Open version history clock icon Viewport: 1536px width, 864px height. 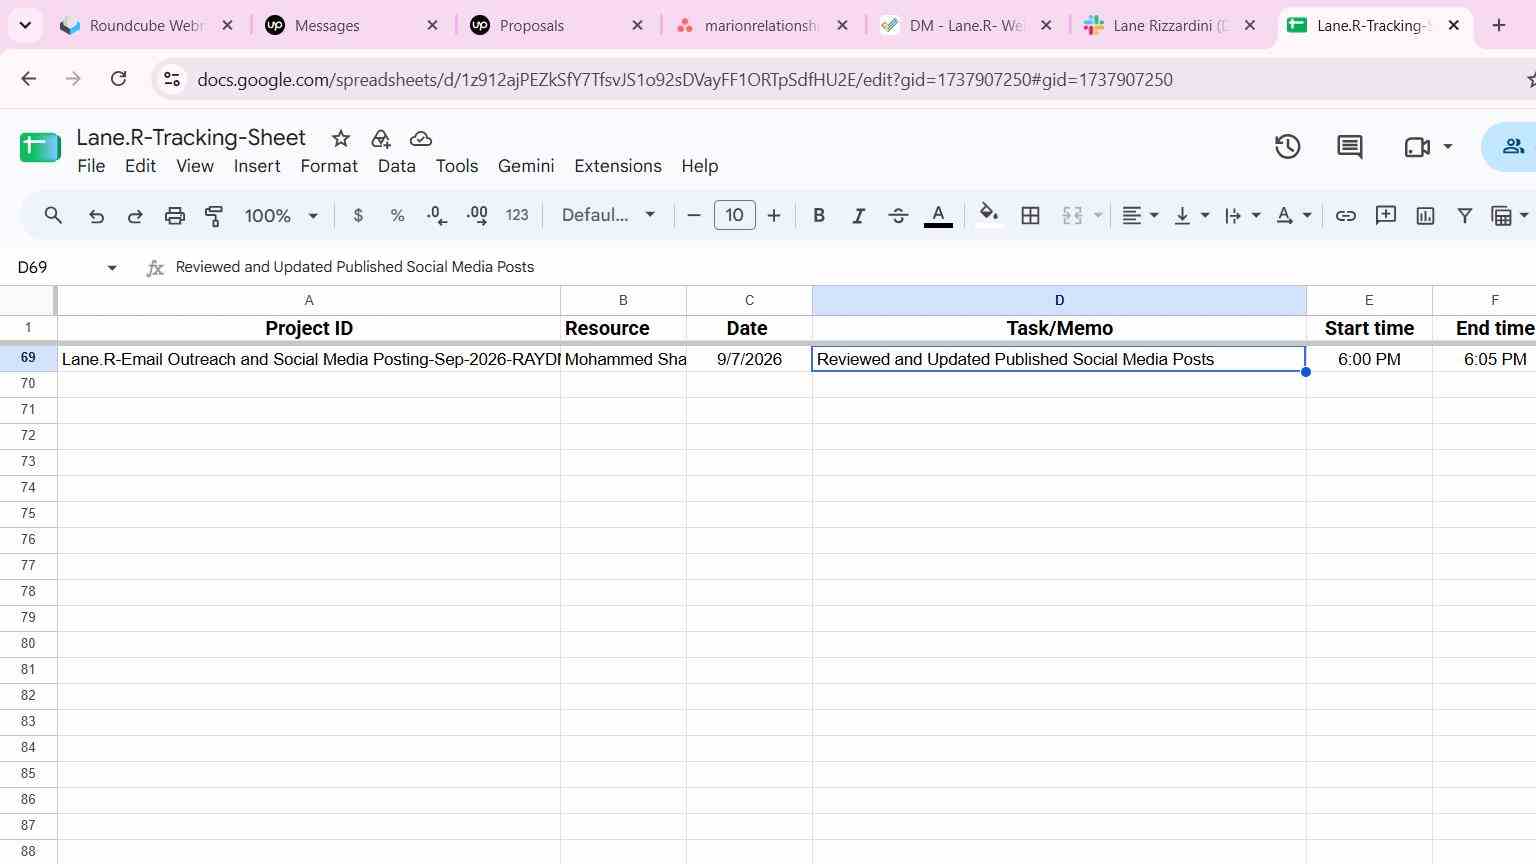(1288, 147)
